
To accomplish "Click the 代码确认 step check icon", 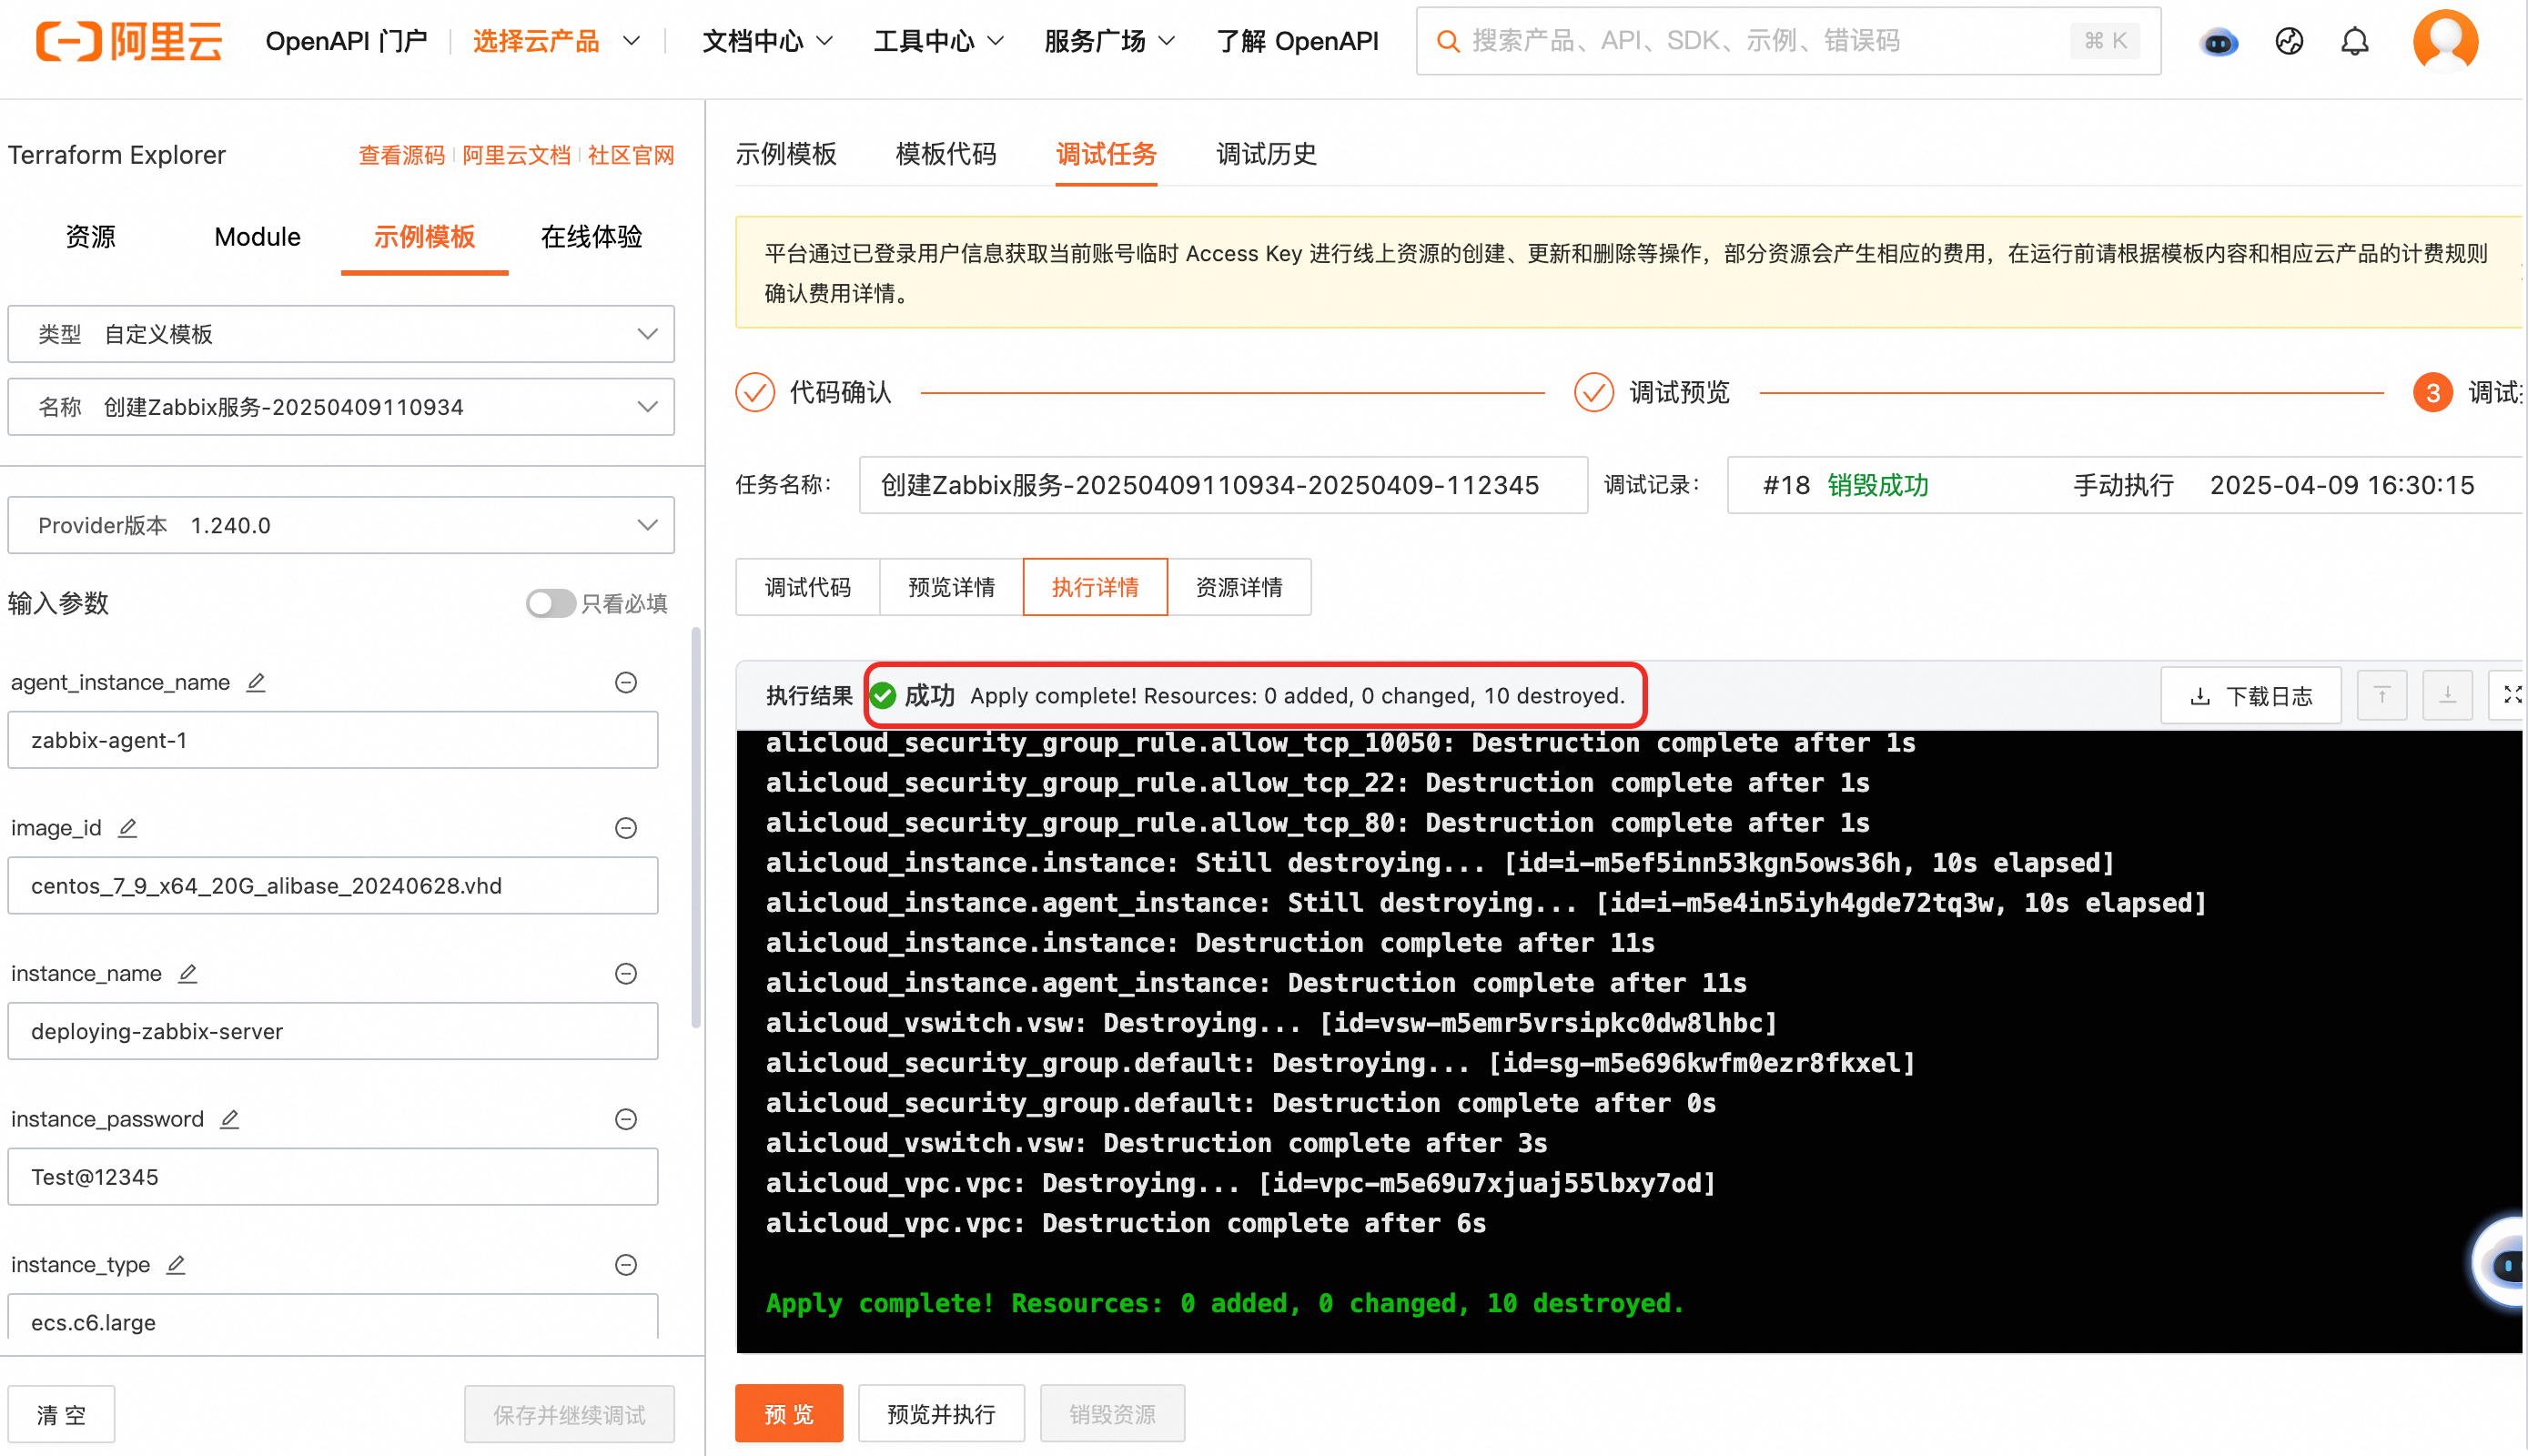I will [x=755, y=392].
